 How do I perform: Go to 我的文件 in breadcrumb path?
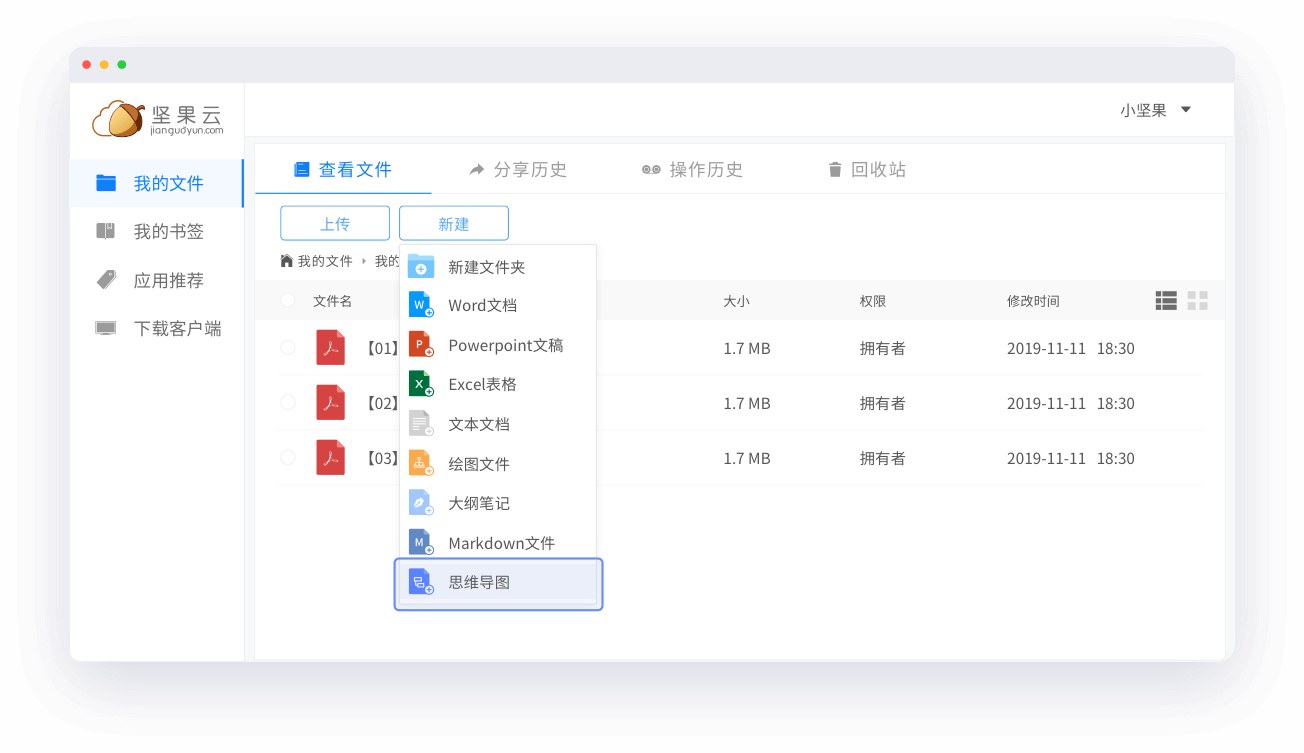pyautogui.click(x=324, y=261)
